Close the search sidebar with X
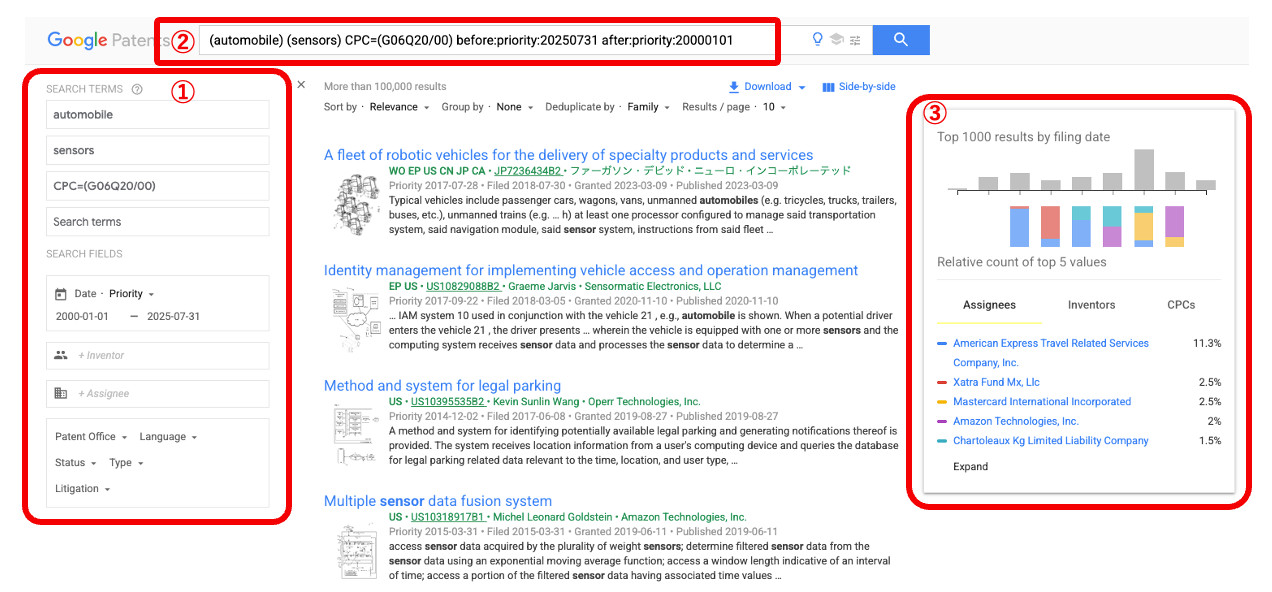 point(301,85)
